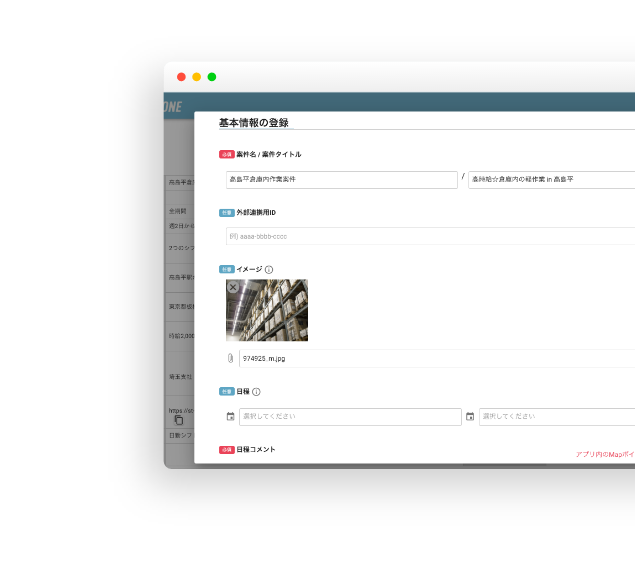Click the warehouse image thumbnail

pyautogui.click(x=267, y=310)
